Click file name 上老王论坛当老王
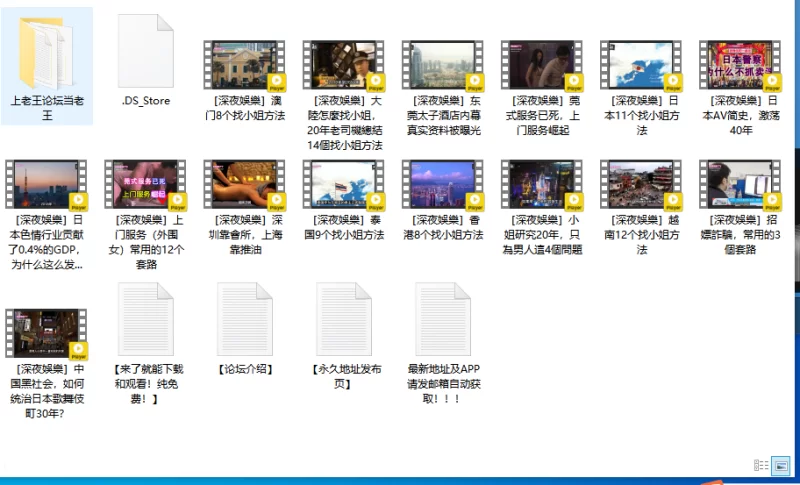Screen dimensions: 800x485 click(x=47, y=108)
